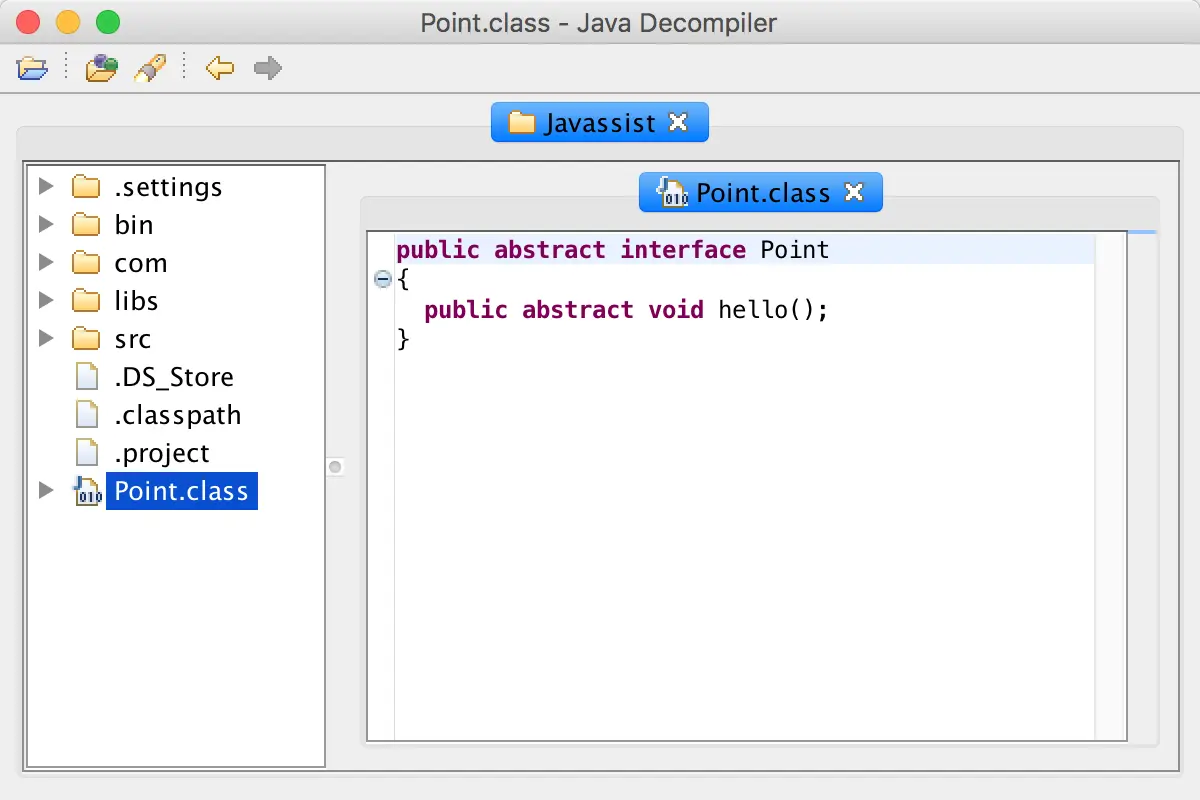The width and height of the screenshot is (1200, 800).
Task: Click the .DS_Store file icon
Action: click(88, 377)
